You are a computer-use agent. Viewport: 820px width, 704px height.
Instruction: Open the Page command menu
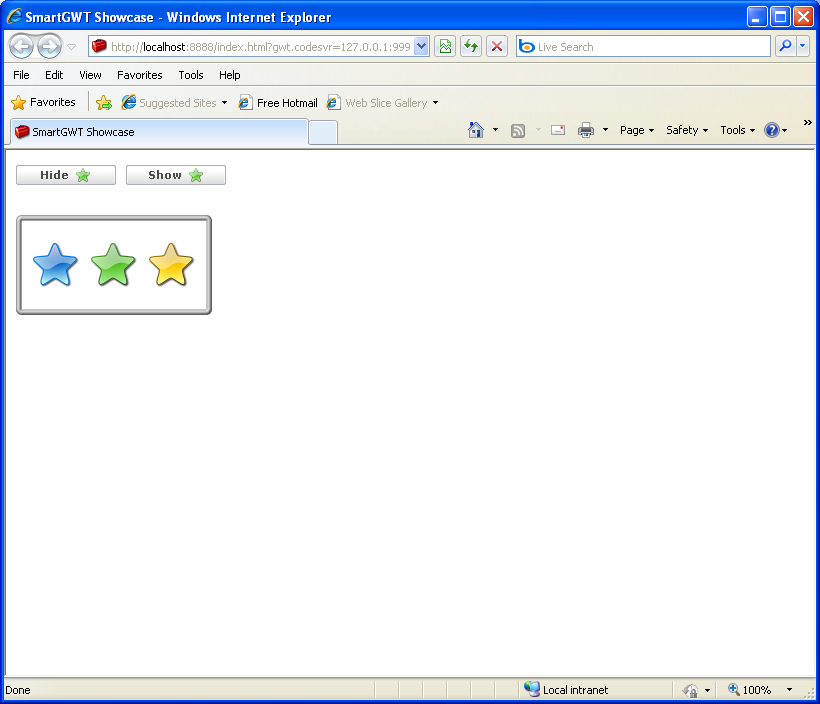[636, 130]
